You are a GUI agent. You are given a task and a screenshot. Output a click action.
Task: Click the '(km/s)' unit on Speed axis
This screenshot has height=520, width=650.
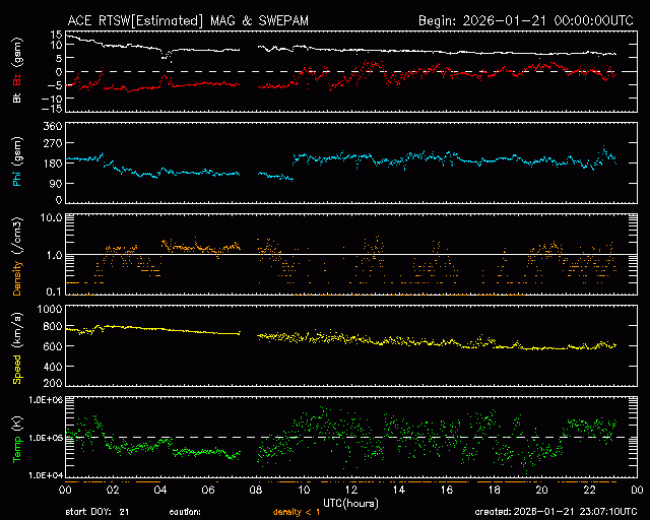[x=17, y=331]
